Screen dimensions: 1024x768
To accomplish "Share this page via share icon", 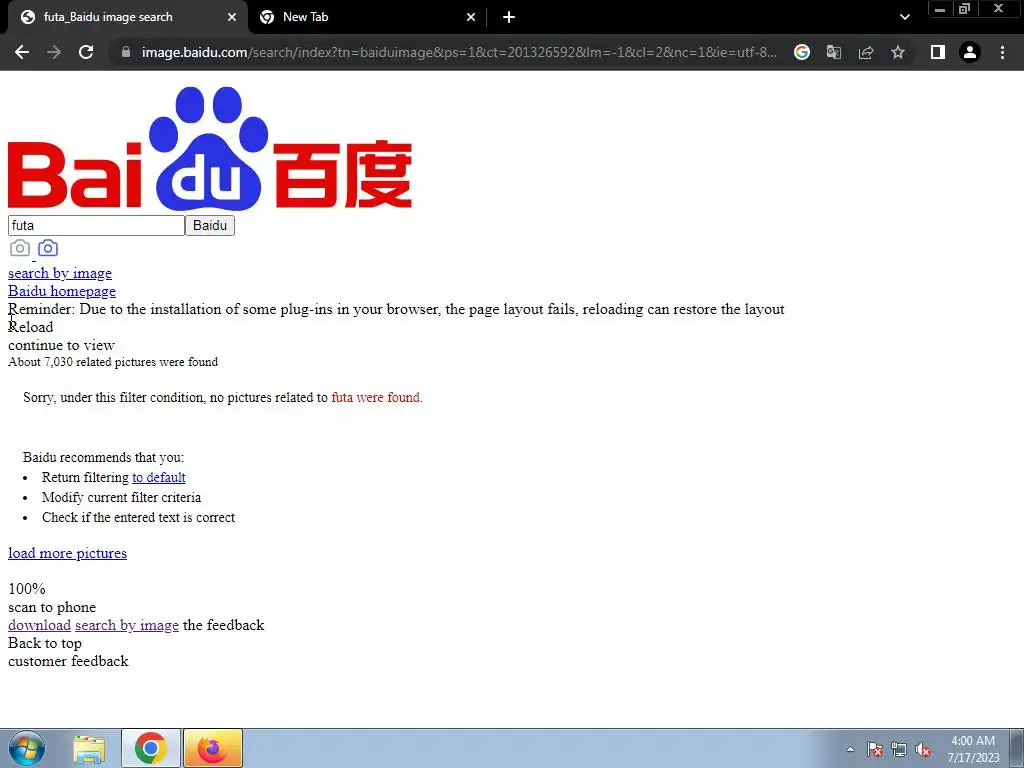I will pos(866,52).
